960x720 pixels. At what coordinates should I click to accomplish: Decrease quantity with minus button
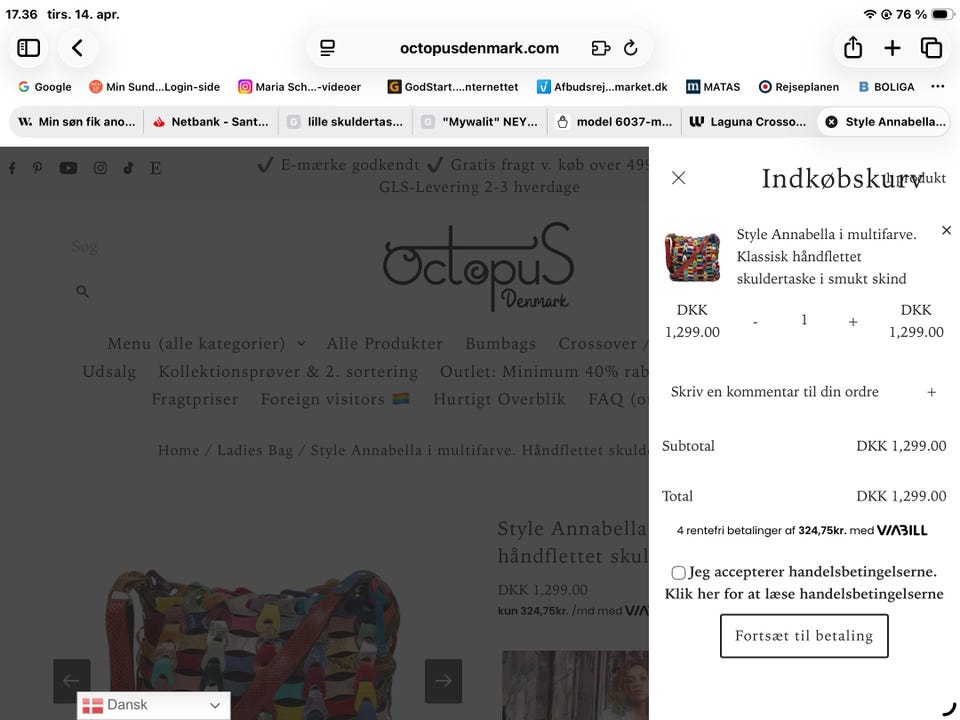point(756,321)
